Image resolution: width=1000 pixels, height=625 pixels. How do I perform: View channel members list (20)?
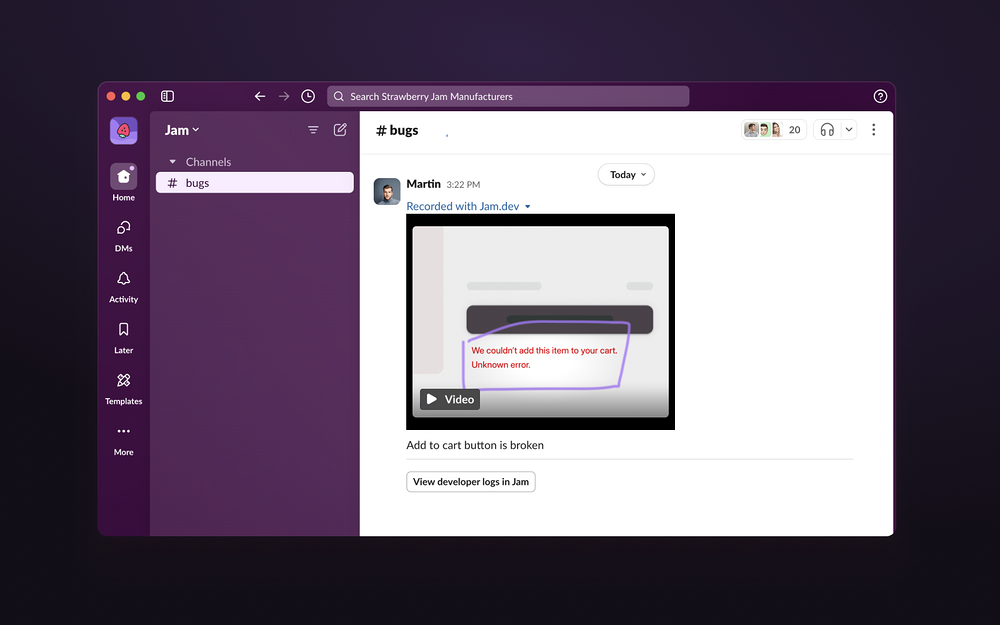pyautogui.click(x=774, y=130)
